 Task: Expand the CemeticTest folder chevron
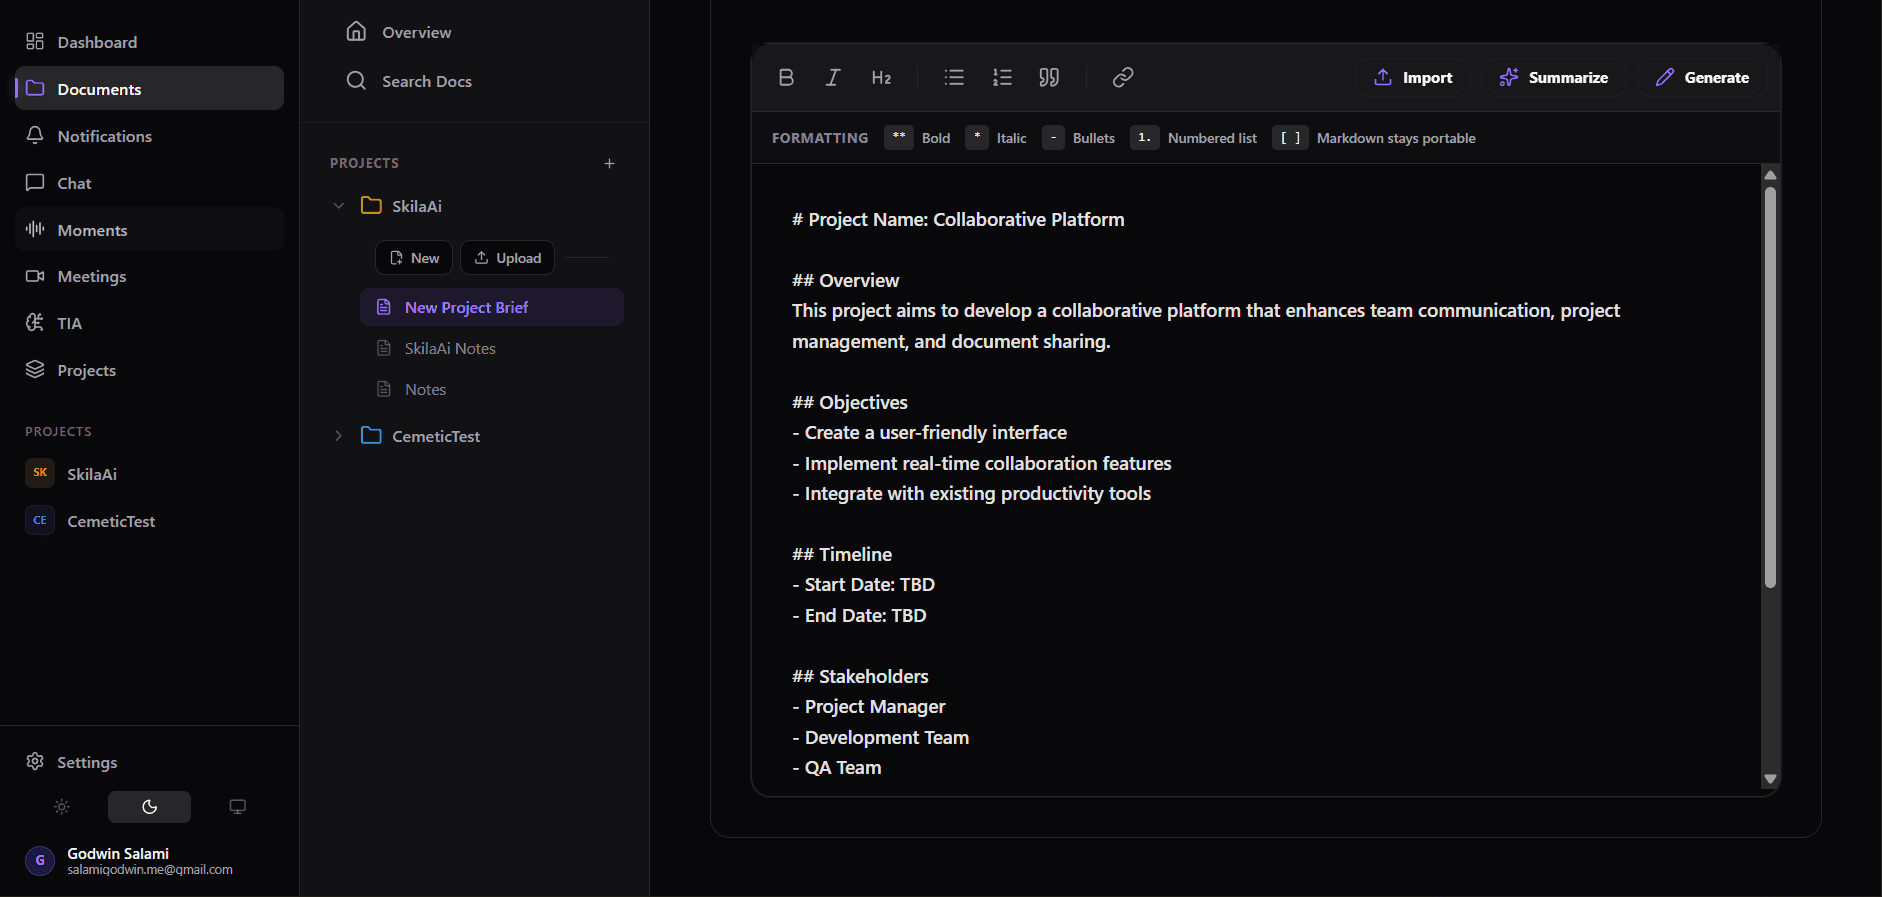coord(339,436)
